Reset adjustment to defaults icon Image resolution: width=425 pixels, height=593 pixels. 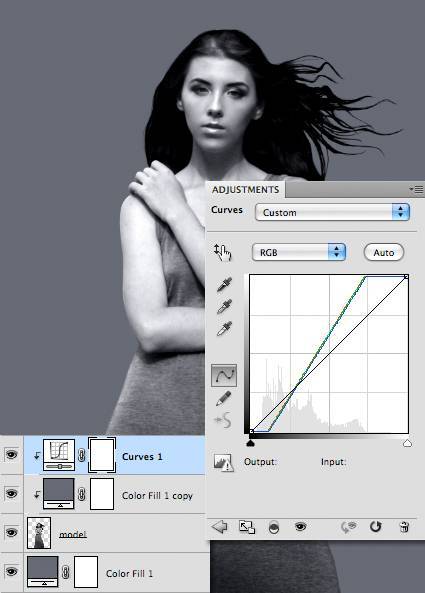pyautogui.click(x=375, y=526)
